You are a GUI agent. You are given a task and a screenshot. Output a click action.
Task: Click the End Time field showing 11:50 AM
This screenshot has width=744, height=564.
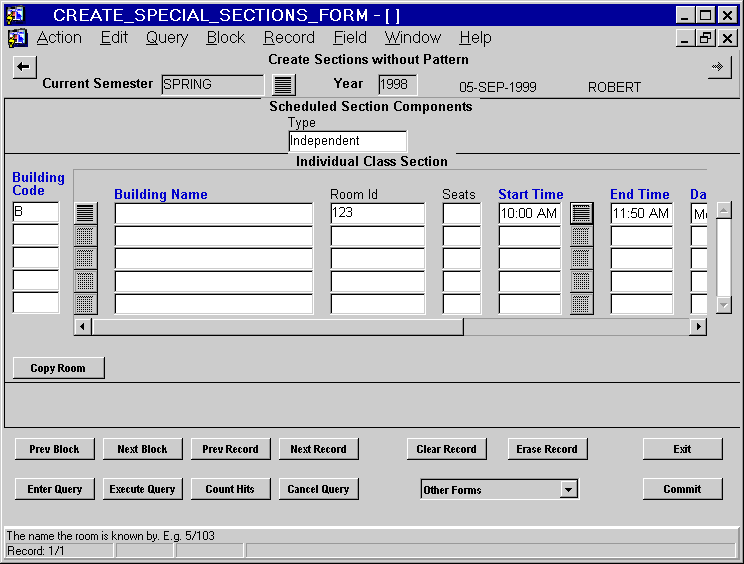click(x=642, y=213)
